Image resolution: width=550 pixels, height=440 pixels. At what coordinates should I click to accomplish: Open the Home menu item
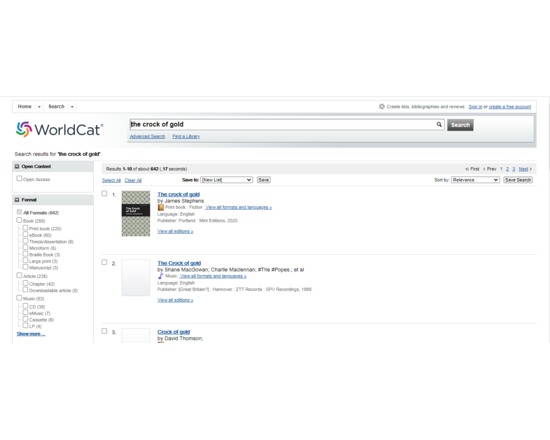pyautogui.click(x=25, y=106)
